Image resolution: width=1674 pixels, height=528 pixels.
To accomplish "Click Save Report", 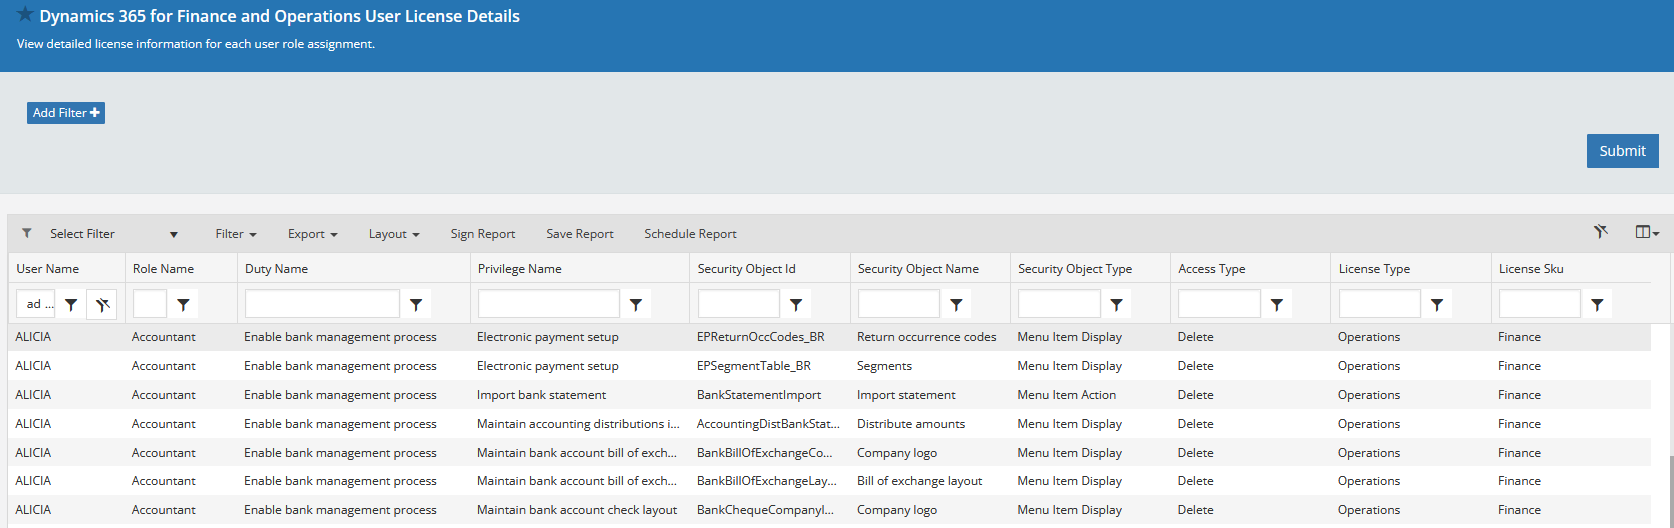I will coord(580,234).
